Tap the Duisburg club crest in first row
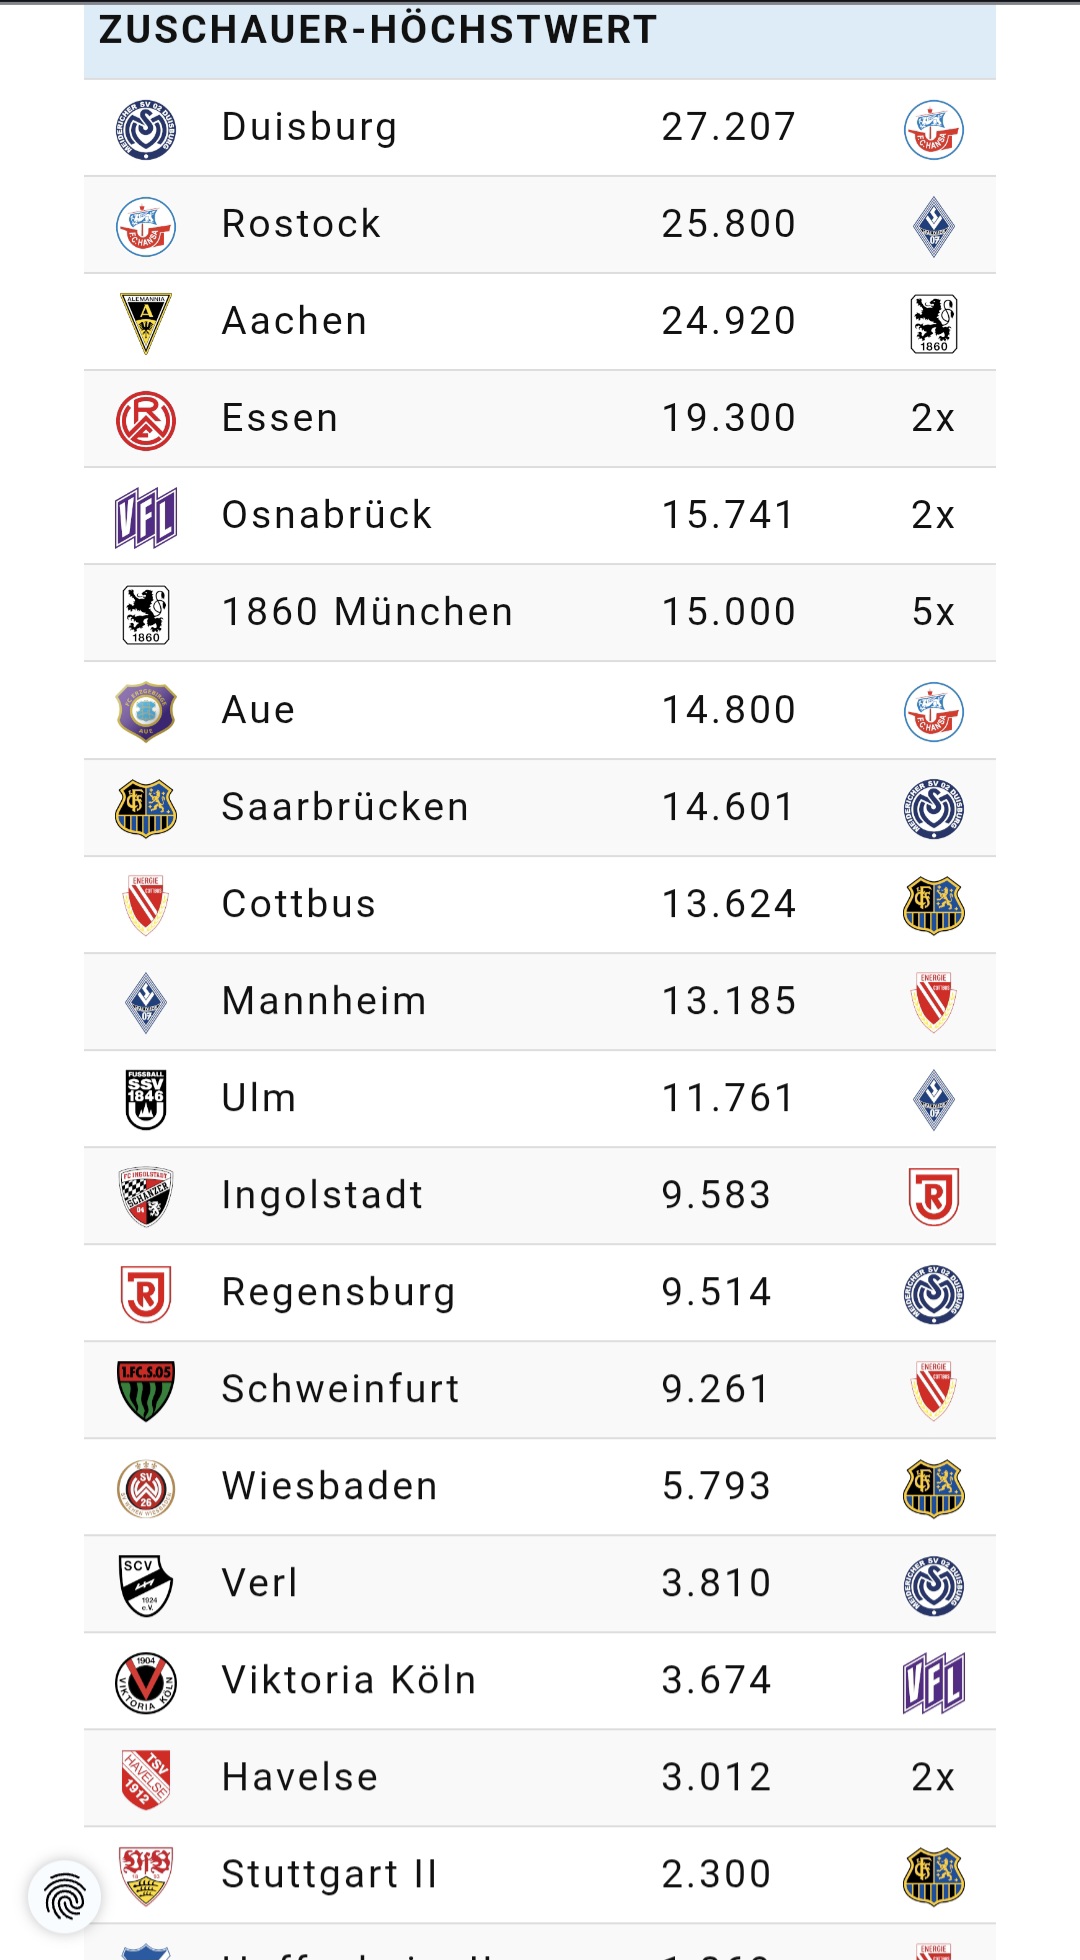1080x1960 pixels. pos(146,129)
